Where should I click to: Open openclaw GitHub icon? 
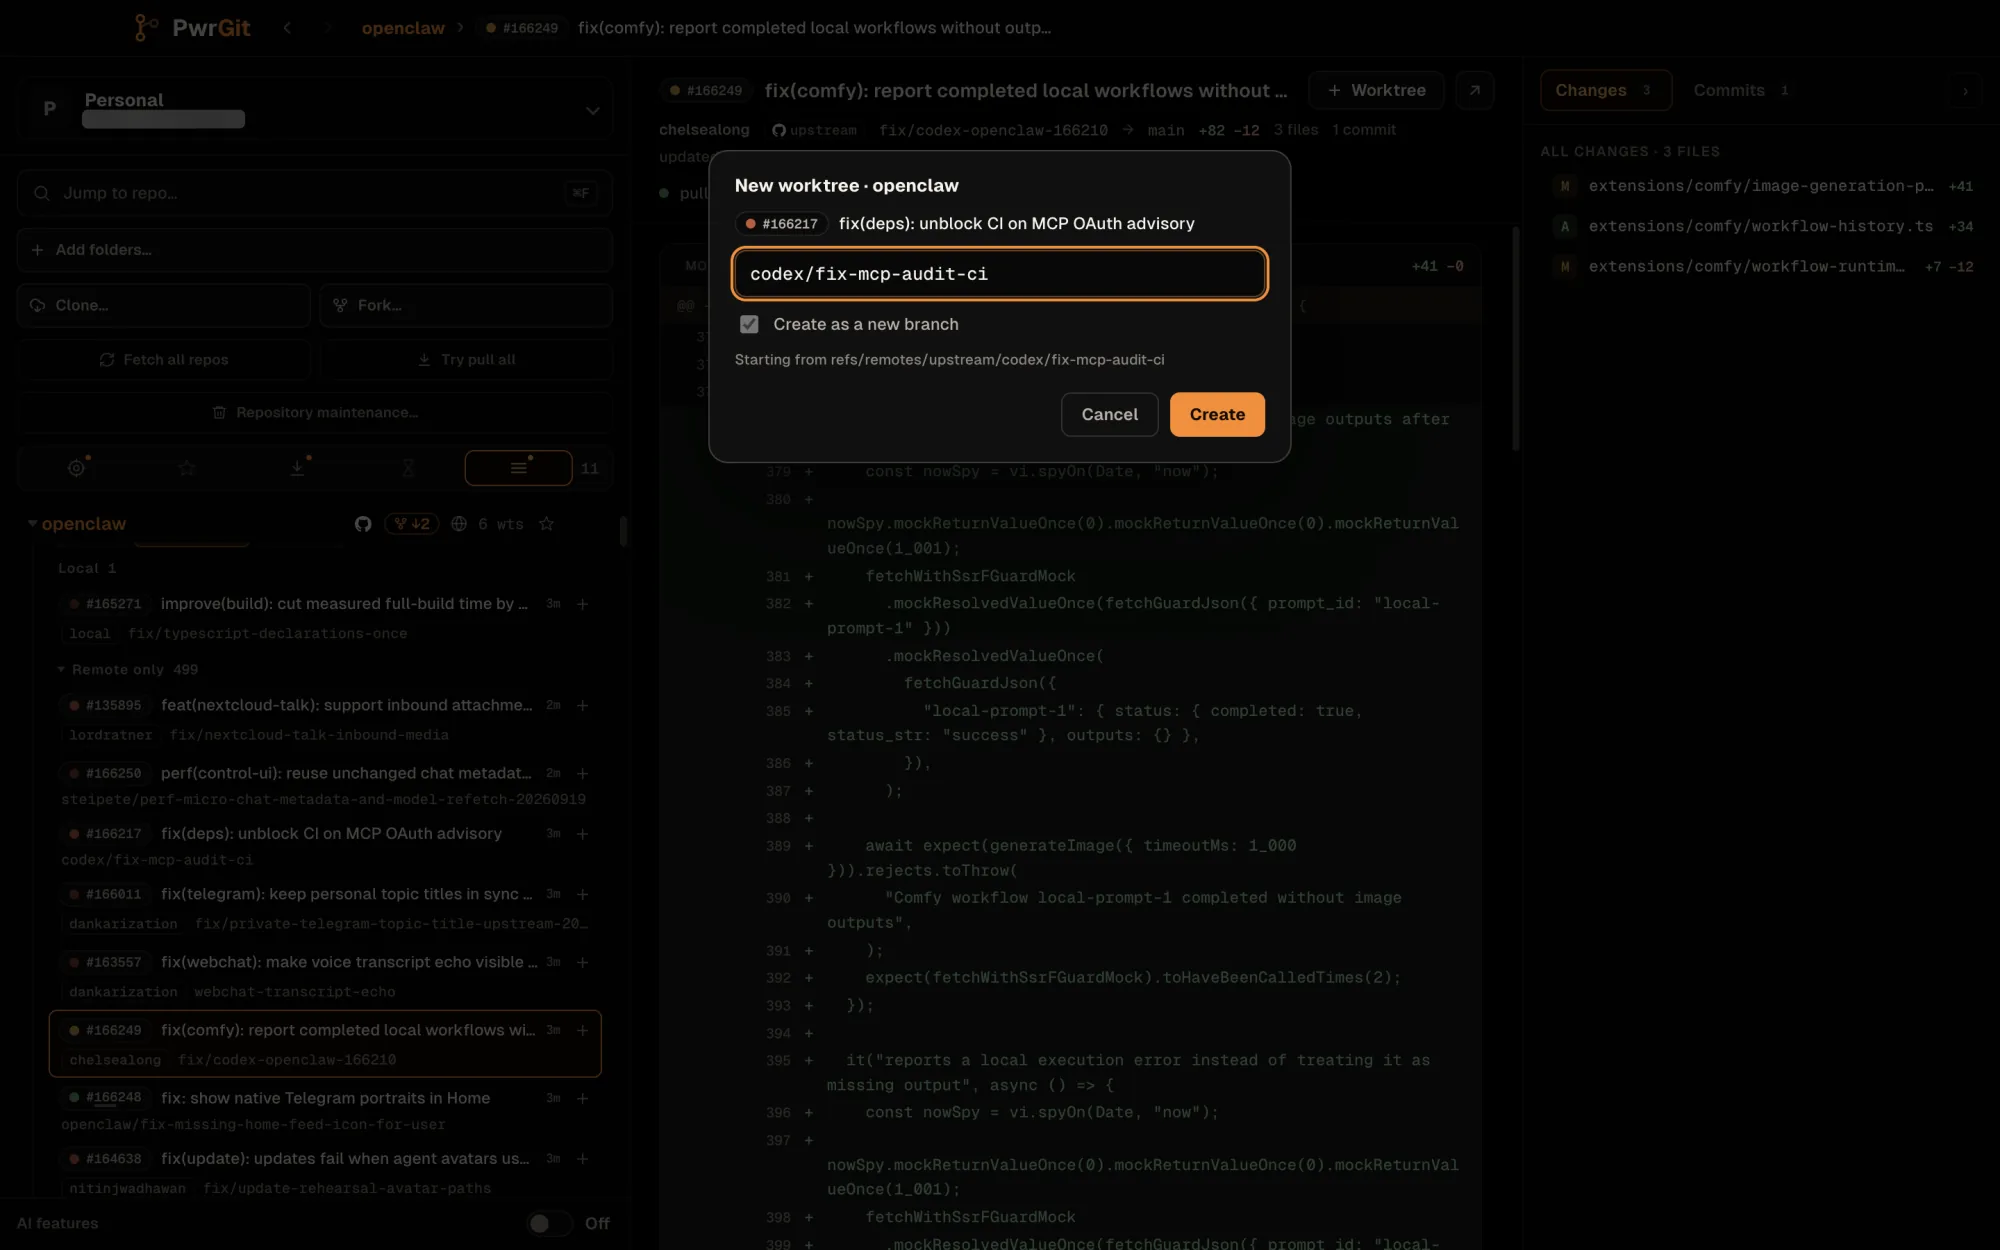pos(363,524)
